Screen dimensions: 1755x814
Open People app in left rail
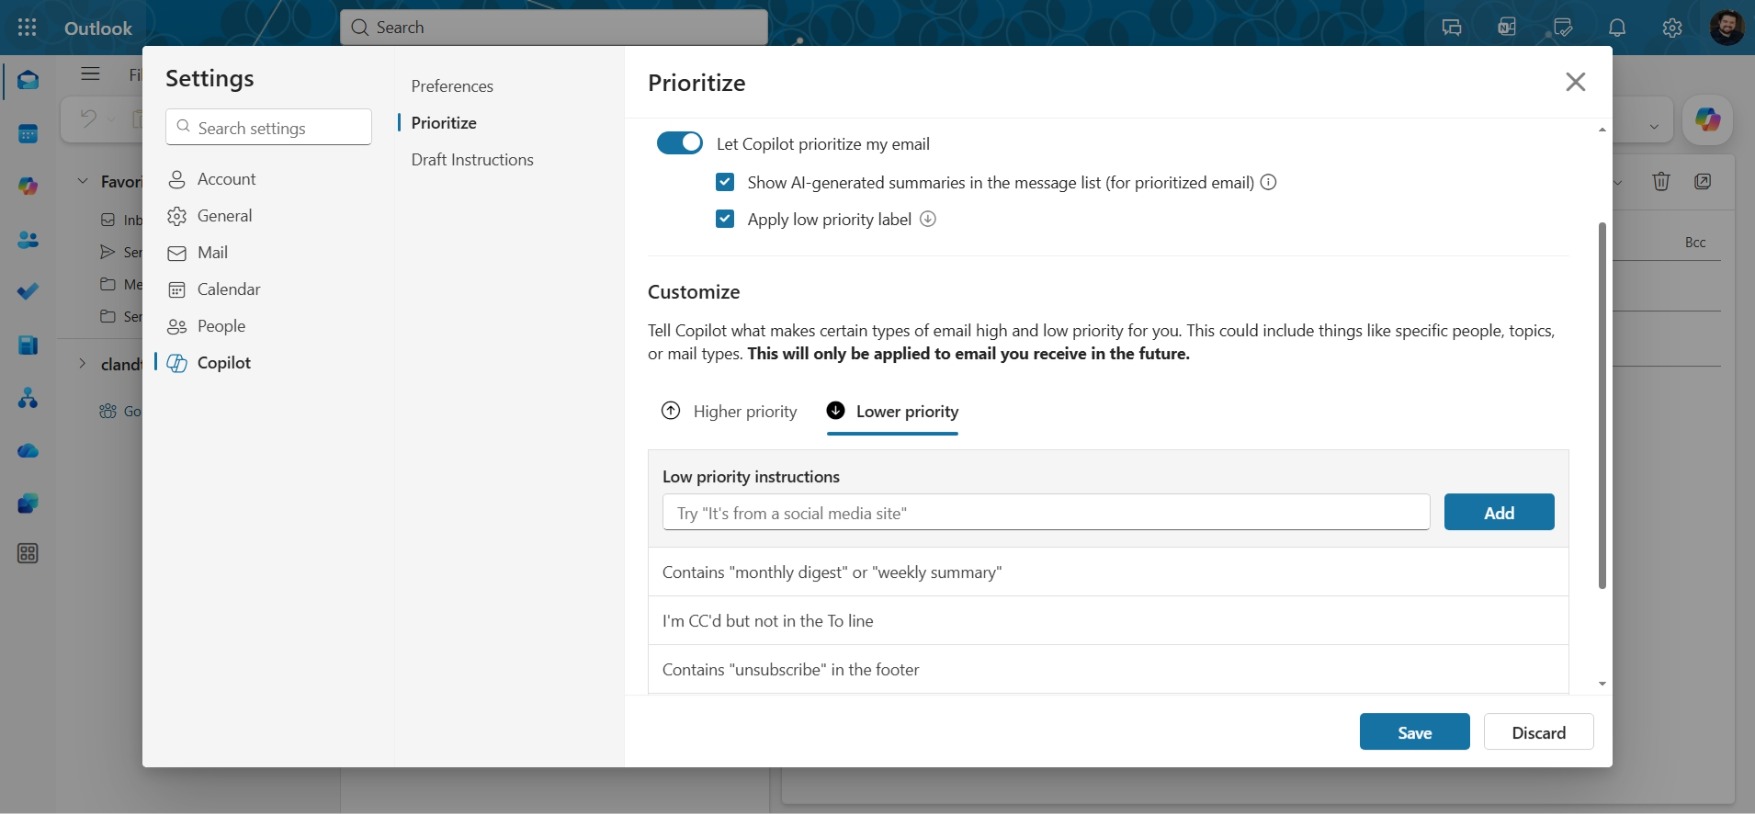(28, 240)
